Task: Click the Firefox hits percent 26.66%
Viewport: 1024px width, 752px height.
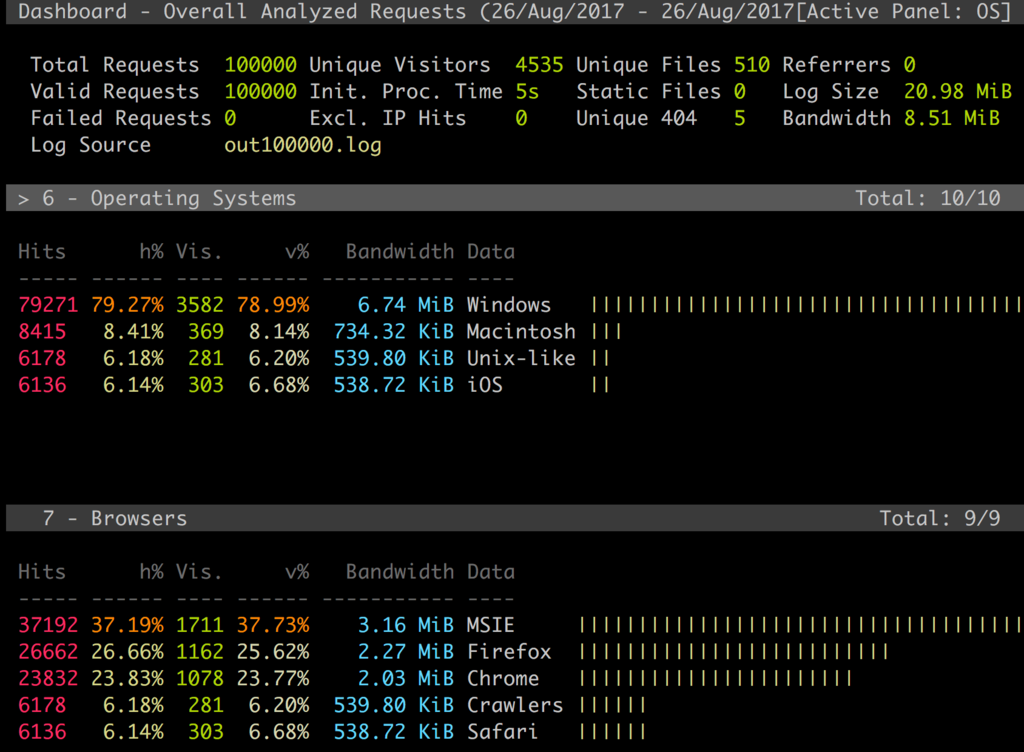Action: [x=127, y=651]
